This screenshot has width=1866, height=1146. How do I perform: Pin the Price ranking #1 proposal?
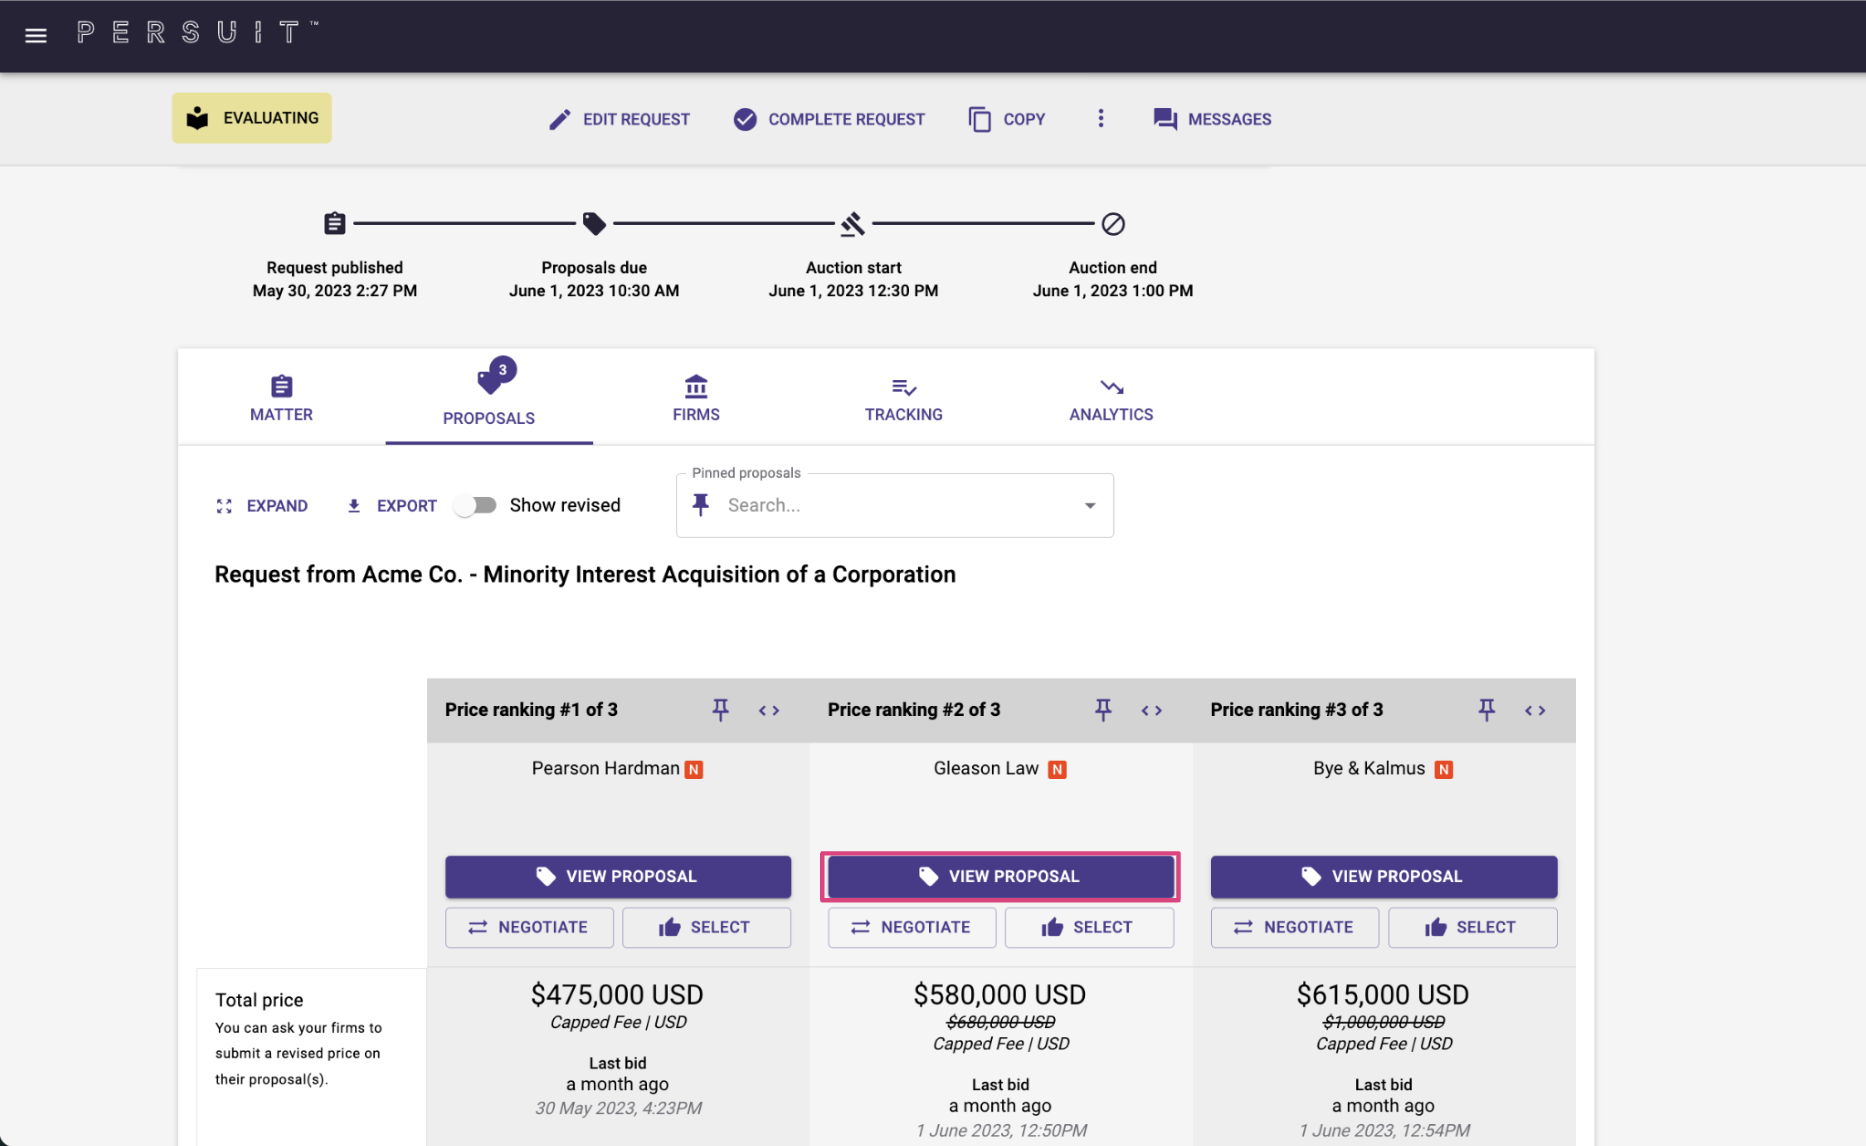720,710
